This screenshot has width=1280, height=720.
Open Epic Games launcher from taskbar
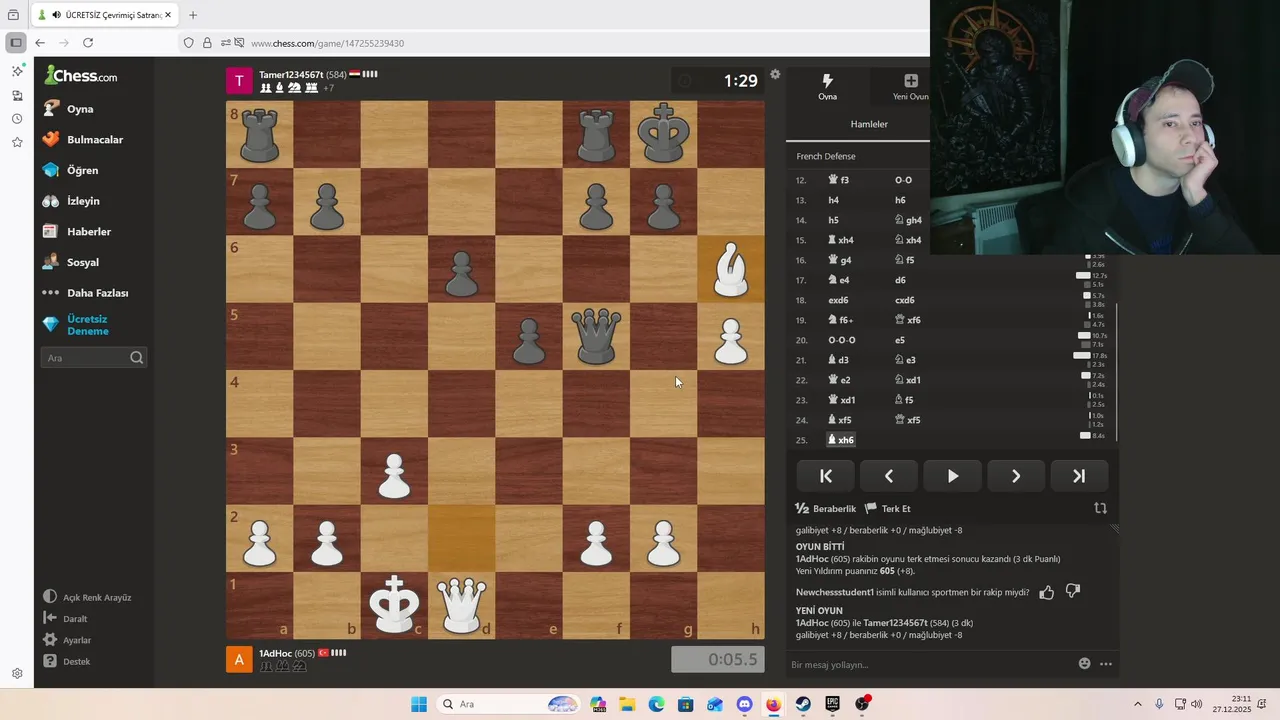832,704
